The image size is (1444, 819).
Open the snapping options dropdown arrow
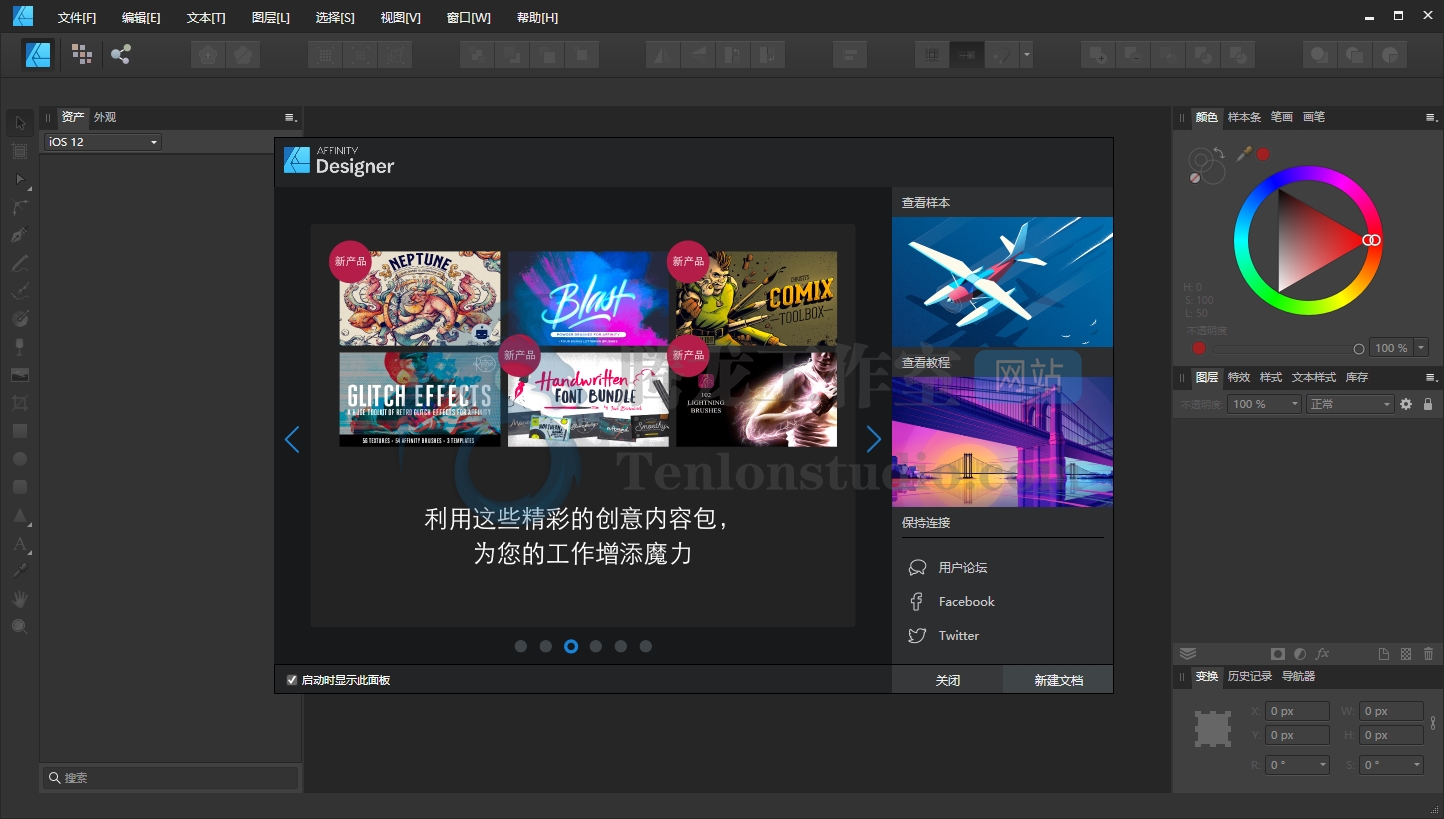1026,54
